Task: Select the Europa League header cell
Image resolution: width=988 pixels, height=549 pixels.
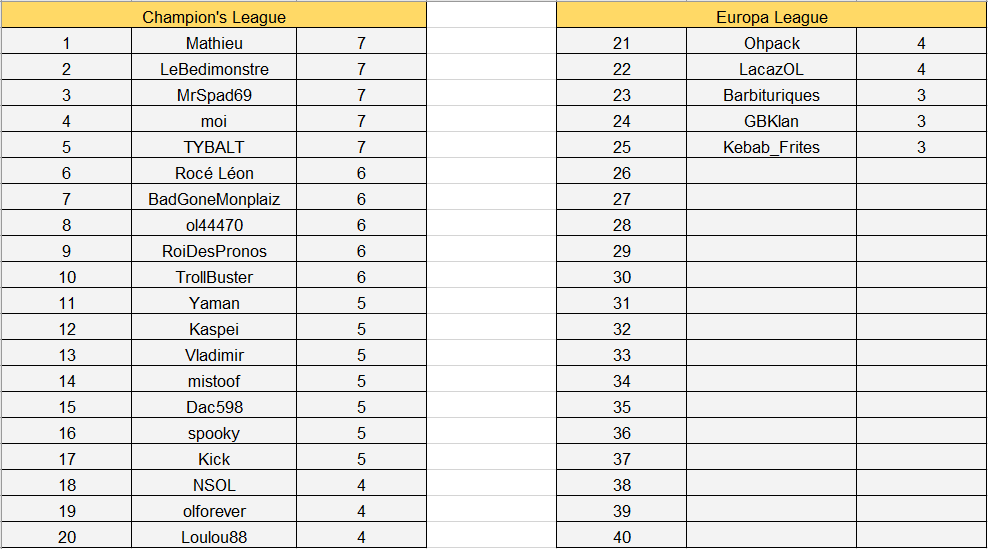Action: click(x=771, y=17)
